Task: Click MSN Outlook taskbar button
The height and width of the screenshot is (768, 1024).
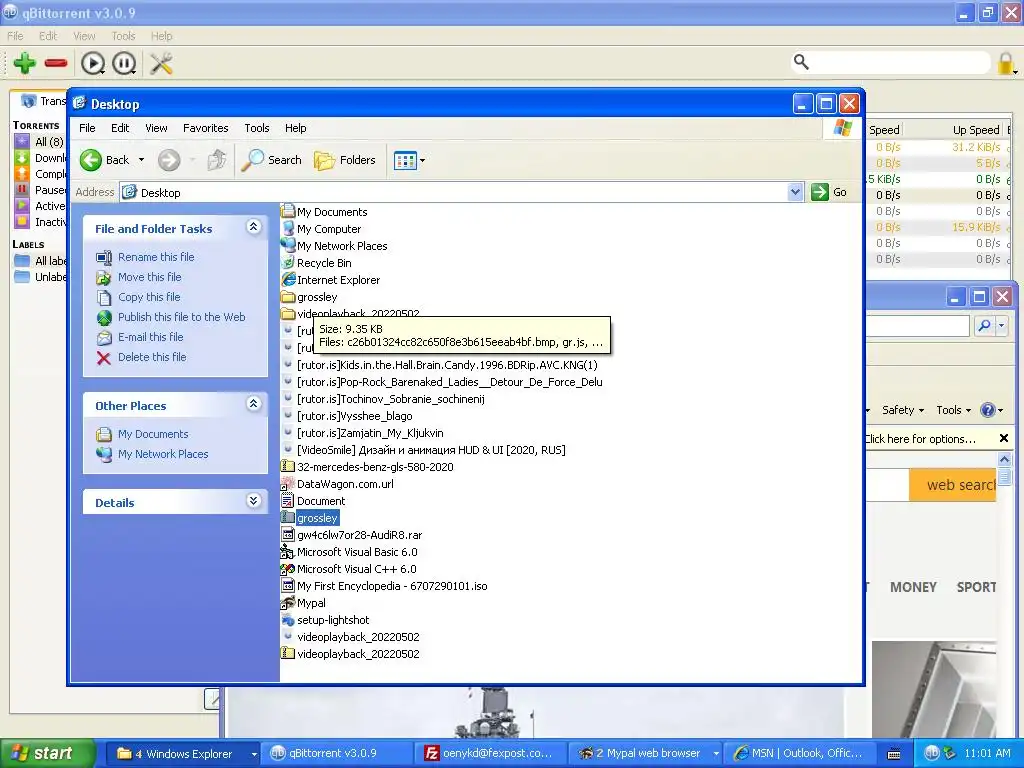Action: (x=800, y=754)
